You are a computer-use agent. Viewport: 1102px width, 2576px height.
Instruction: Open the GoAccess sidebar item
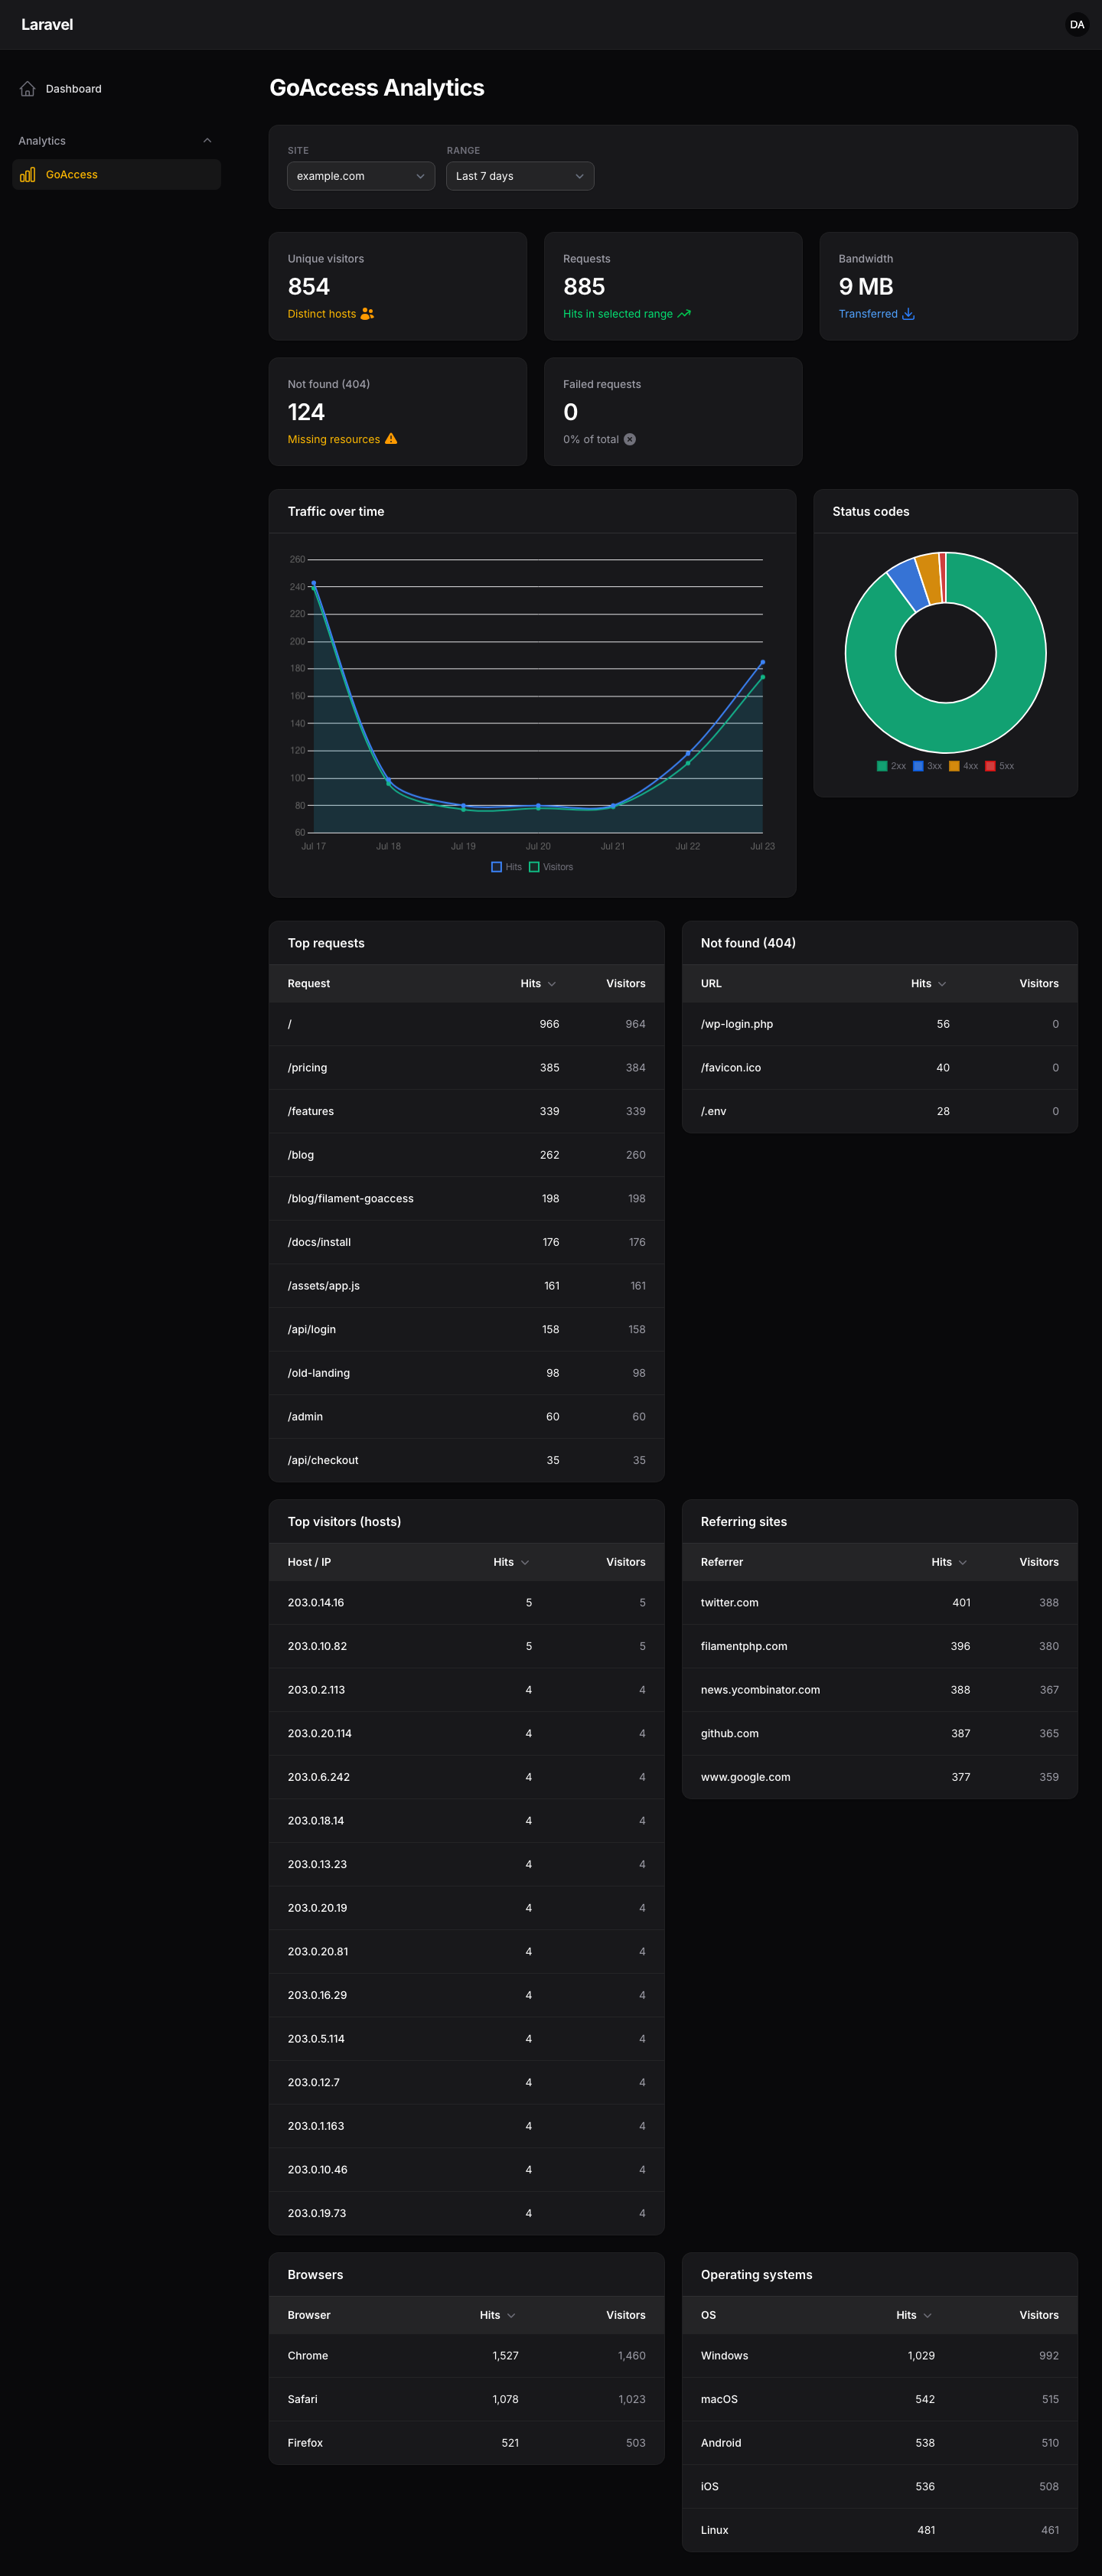click(x=116, y=175)
